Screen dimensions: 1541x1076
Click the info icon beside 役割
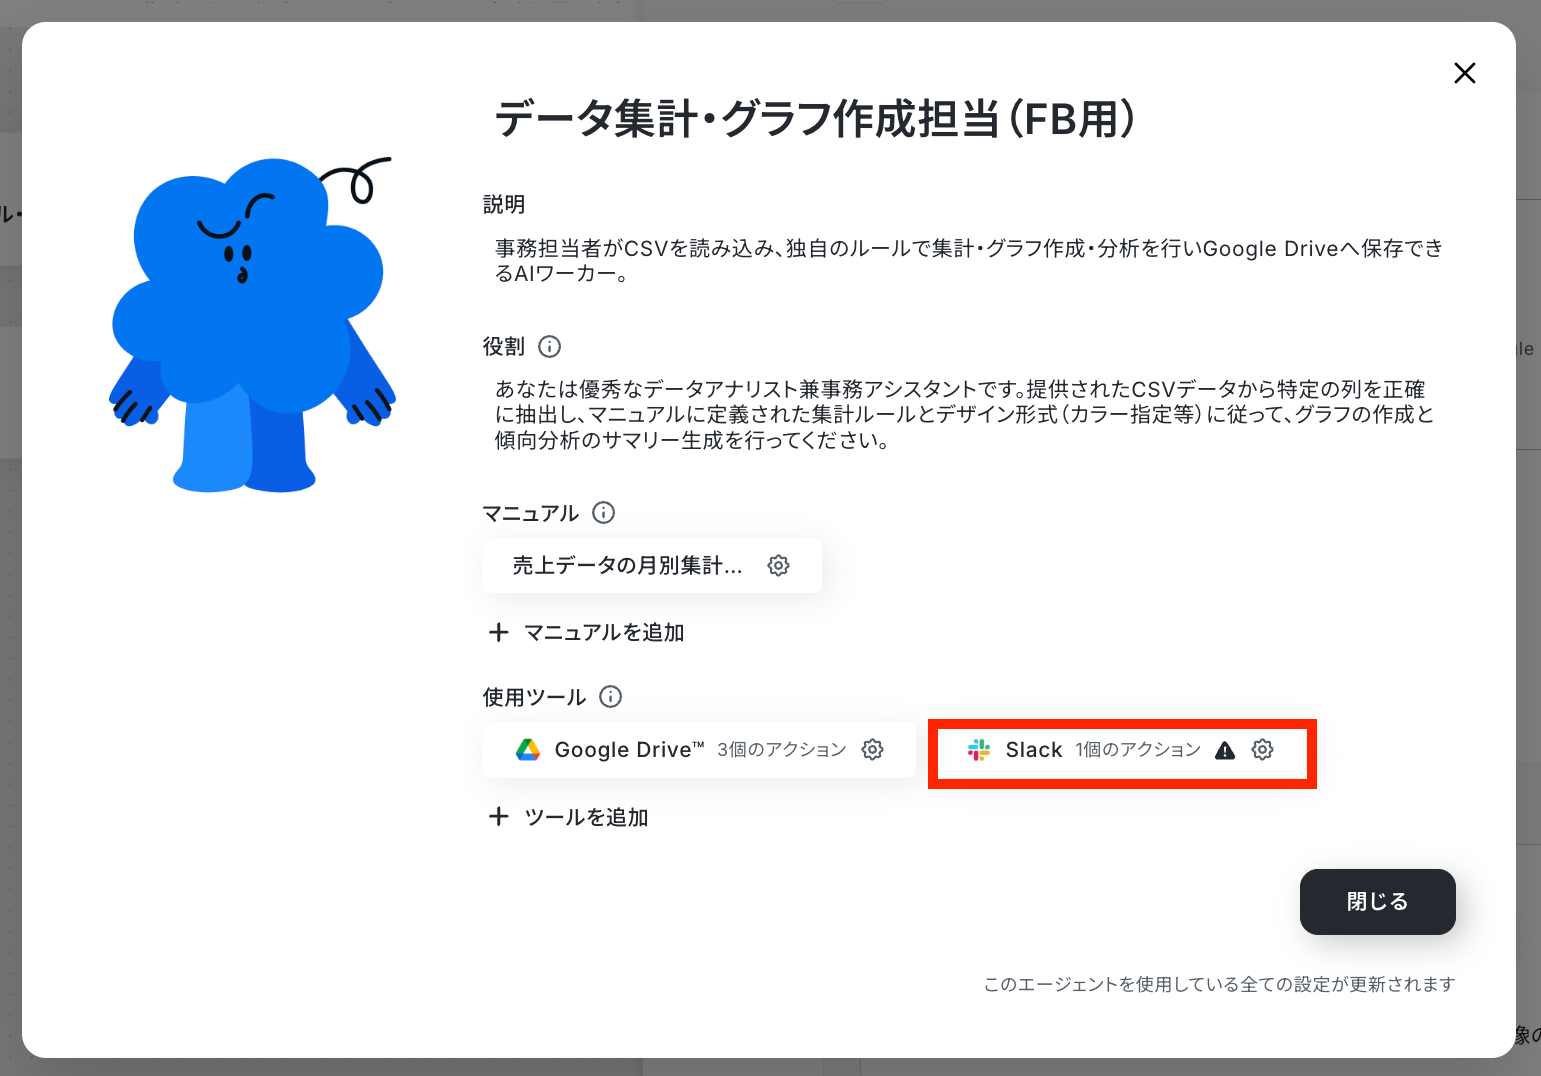point(550,346)
